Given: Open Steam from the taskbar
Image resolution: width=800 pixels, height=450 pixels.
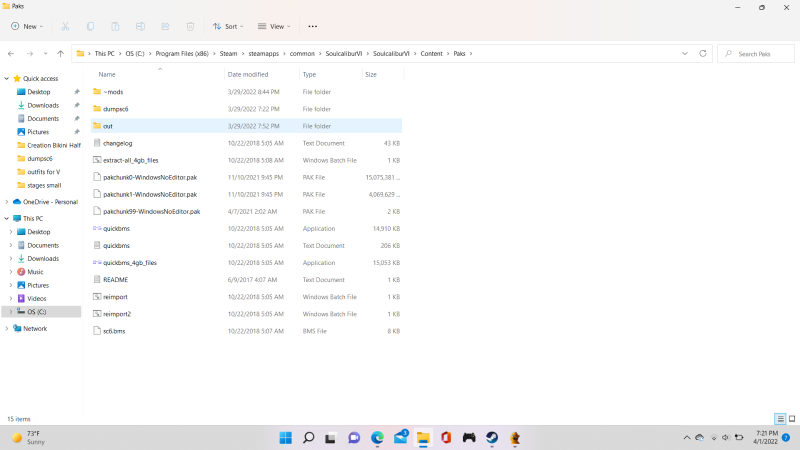Looking at the screenshot, I should pos(492,438).
